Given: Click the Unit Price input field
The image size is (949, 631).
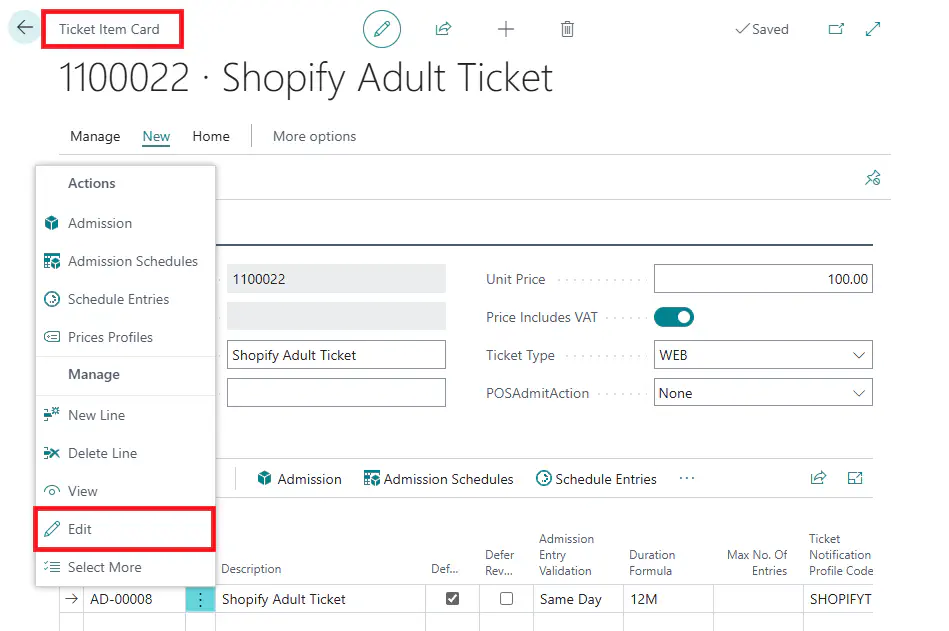Looking at the screenshot, I should (762, 279).
